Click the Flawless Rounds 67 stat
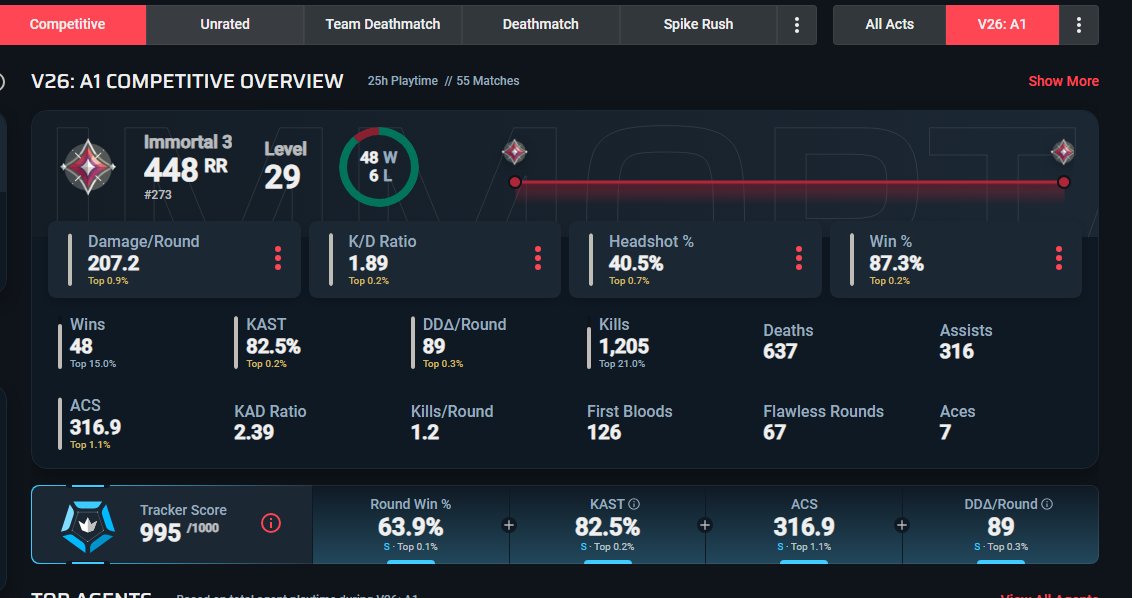 tap(823, 422)
